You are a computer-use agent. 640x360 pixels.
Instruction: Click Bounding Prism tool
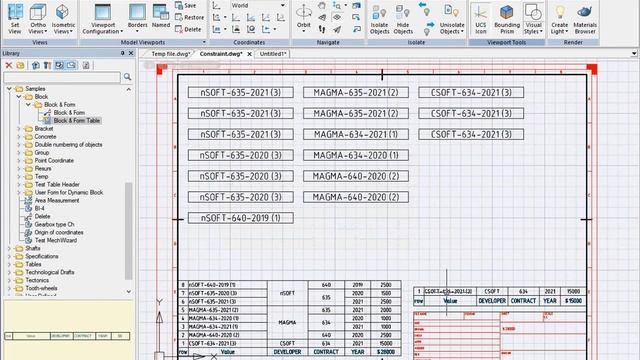coord(507,19)
